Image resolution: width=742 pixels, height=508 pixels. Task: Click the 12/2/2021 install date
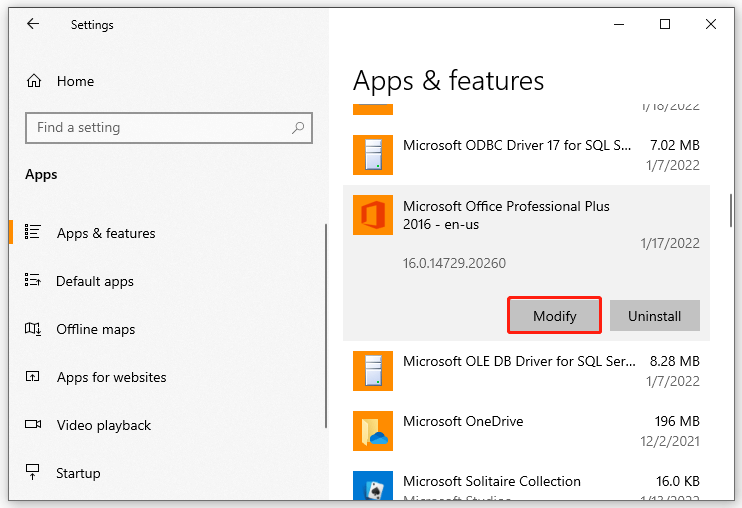(670, 441)
